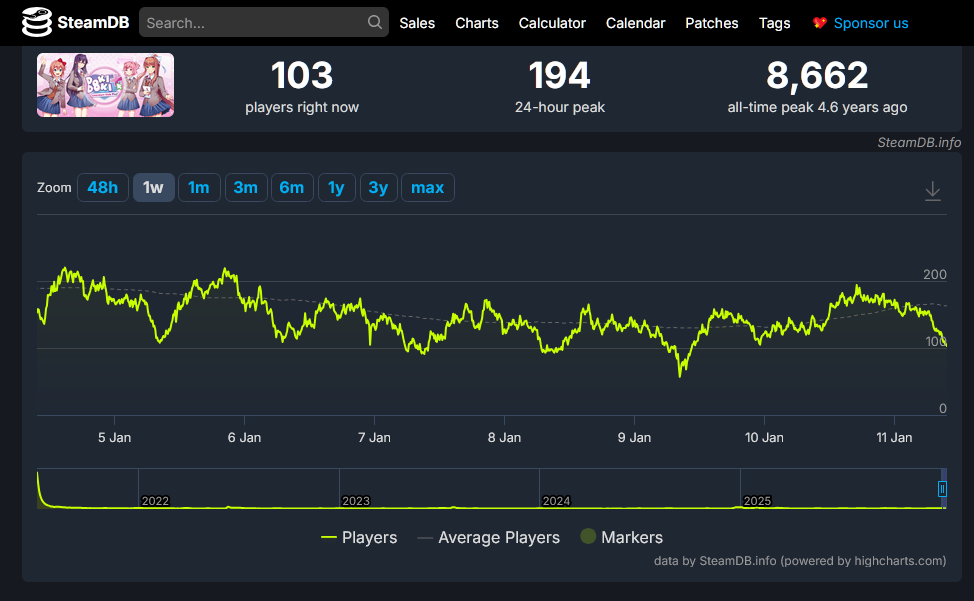
Task: Open the Calendar page
Action: [635, 23]
